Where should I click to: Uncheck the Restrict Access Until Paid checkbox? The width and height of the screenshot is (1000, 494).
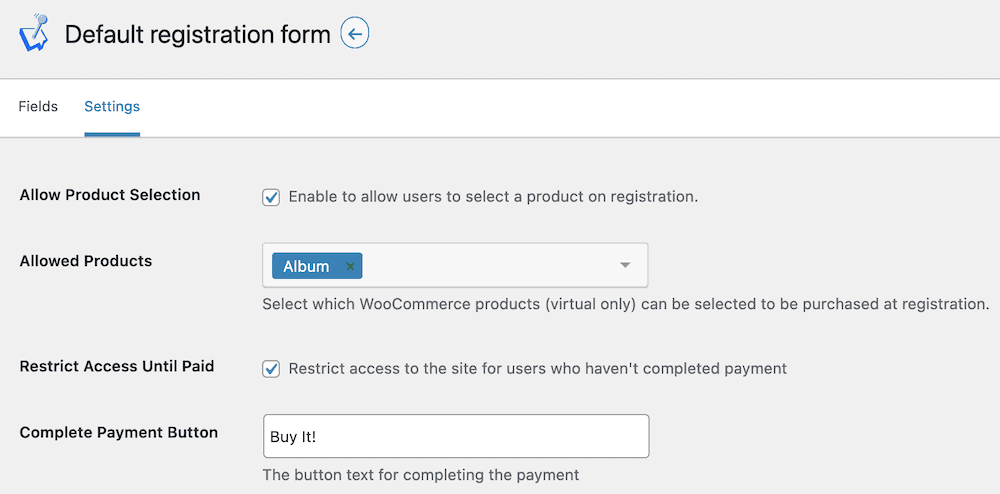pyautogui.click(x=271, y=368)
